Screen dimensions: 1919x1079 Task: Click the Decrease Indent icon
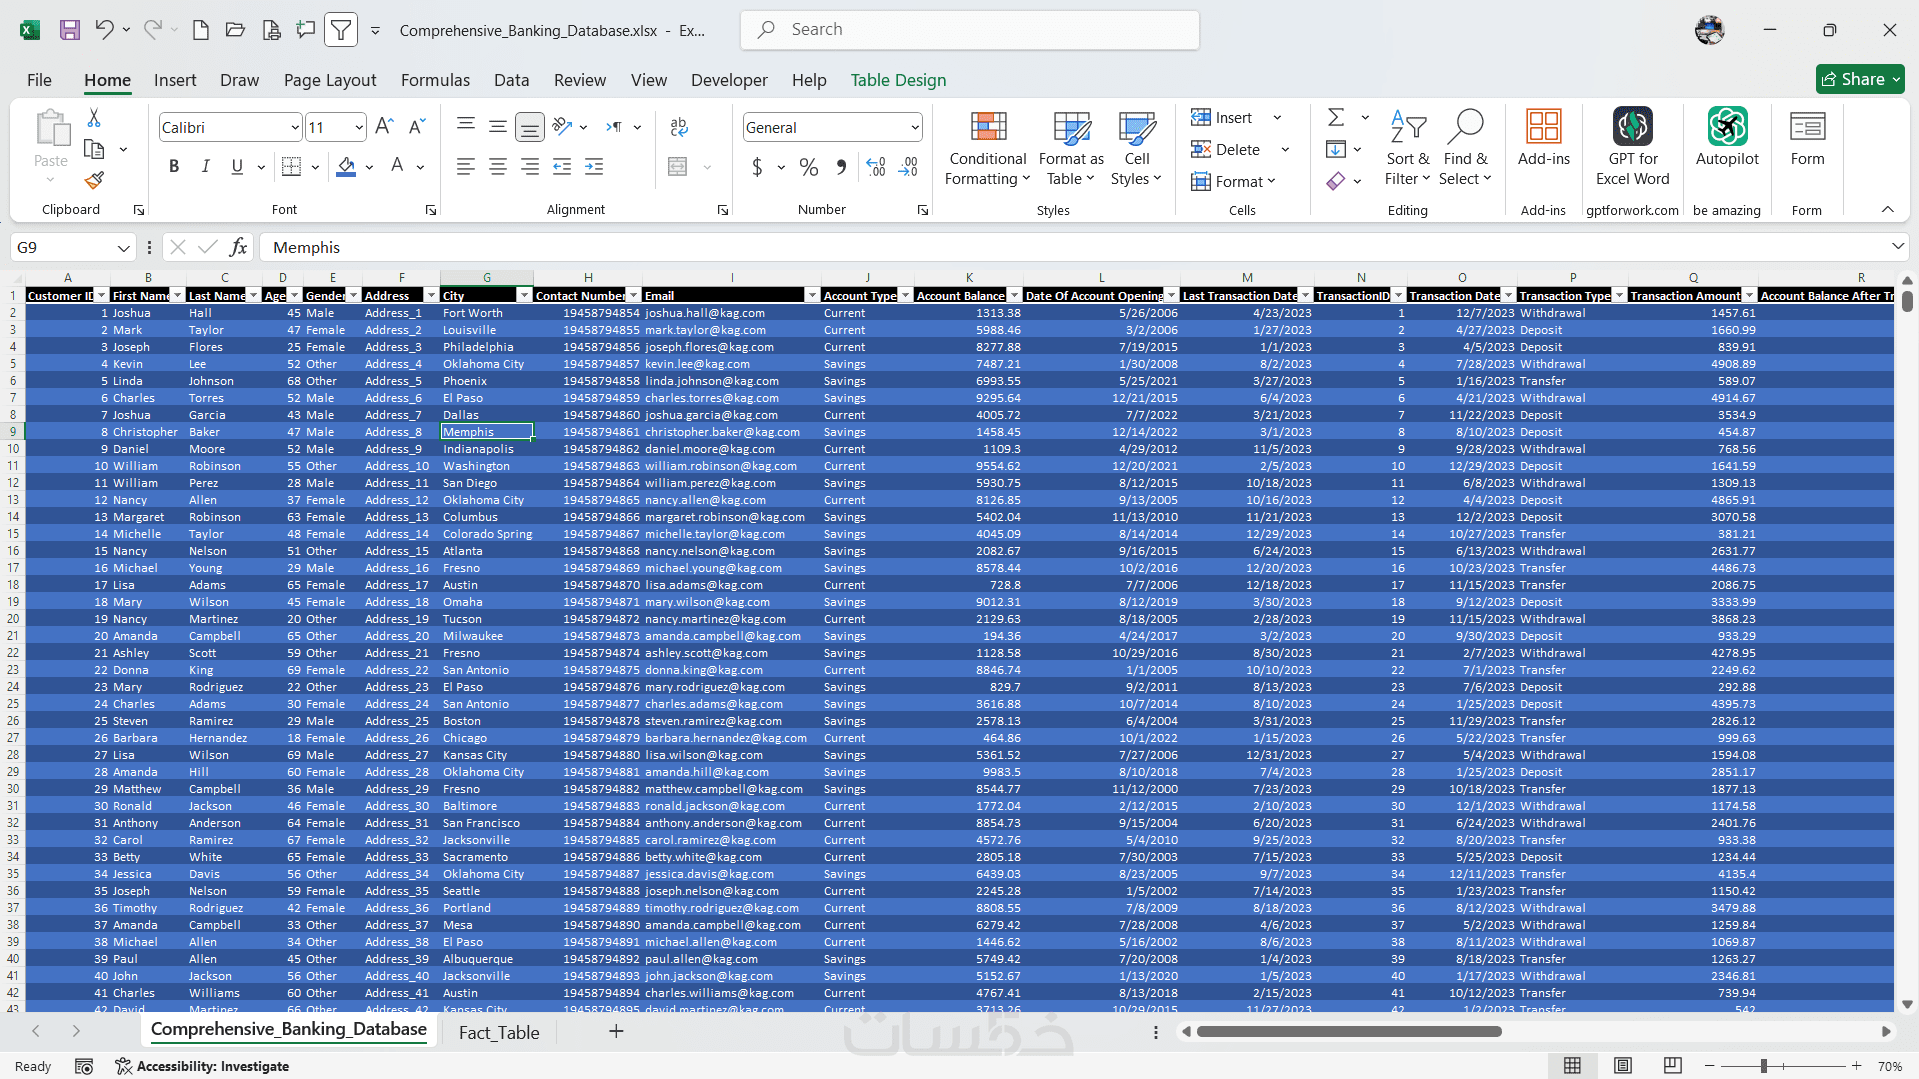pos(562,167)
